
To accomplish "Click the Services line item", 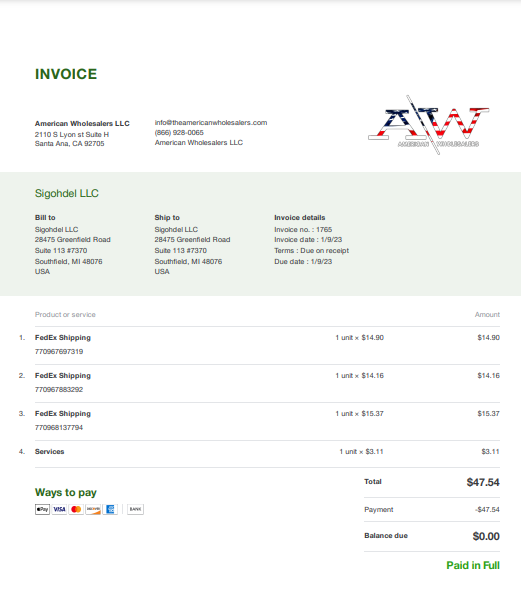I will (x=50, y=452).
